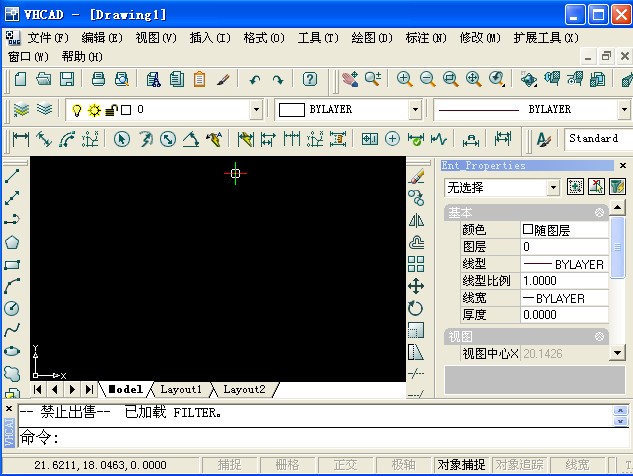Switch to the Layout2 tab
The image size is (633, 476).
click(245, 390)
